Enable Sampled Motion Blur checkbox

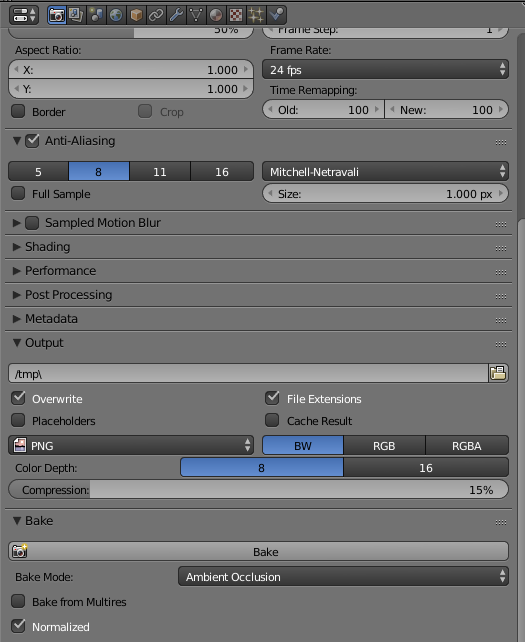click(32, 223)
